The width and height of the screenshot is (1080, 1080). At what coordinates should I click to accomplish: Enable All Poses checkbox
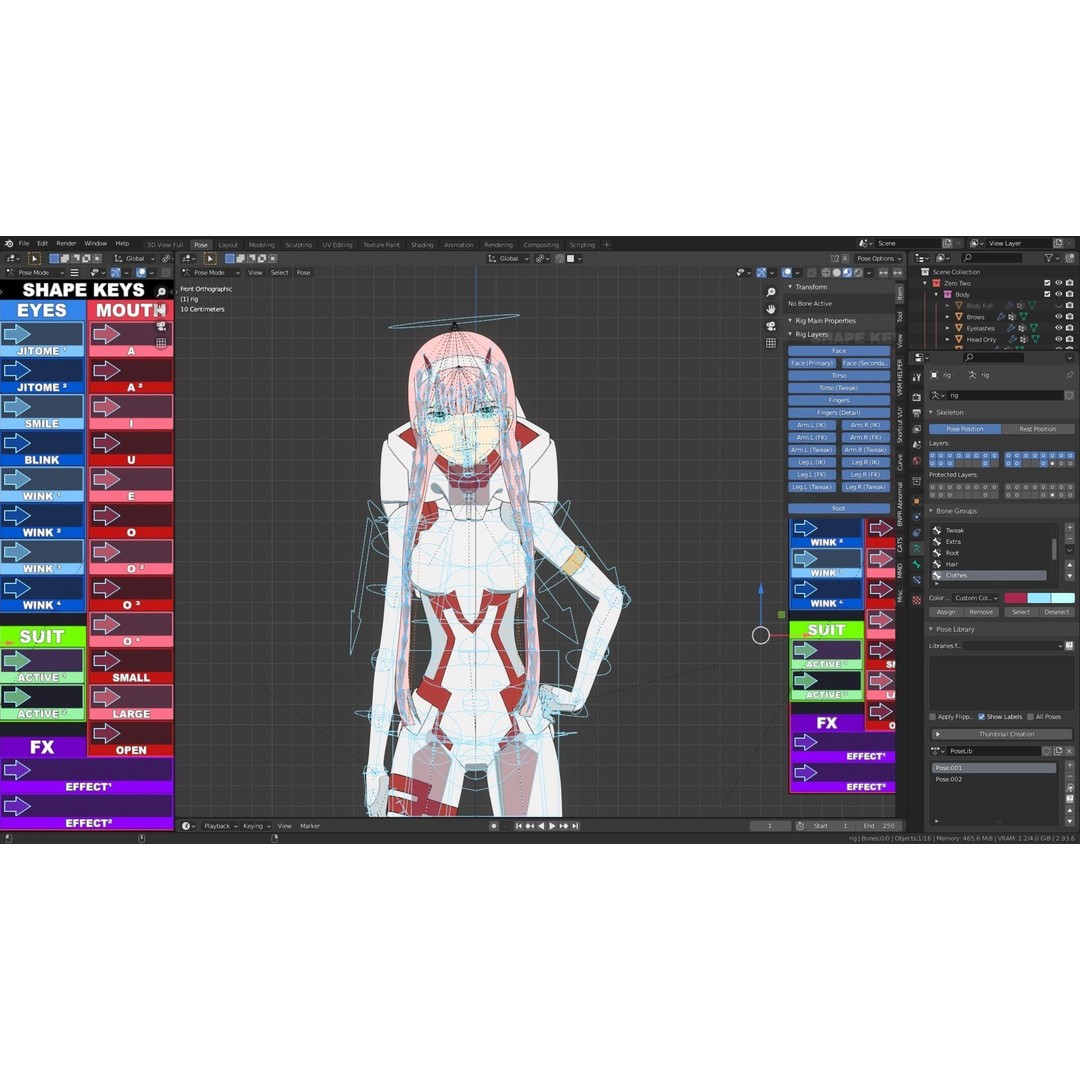(x=1030, y=716)
